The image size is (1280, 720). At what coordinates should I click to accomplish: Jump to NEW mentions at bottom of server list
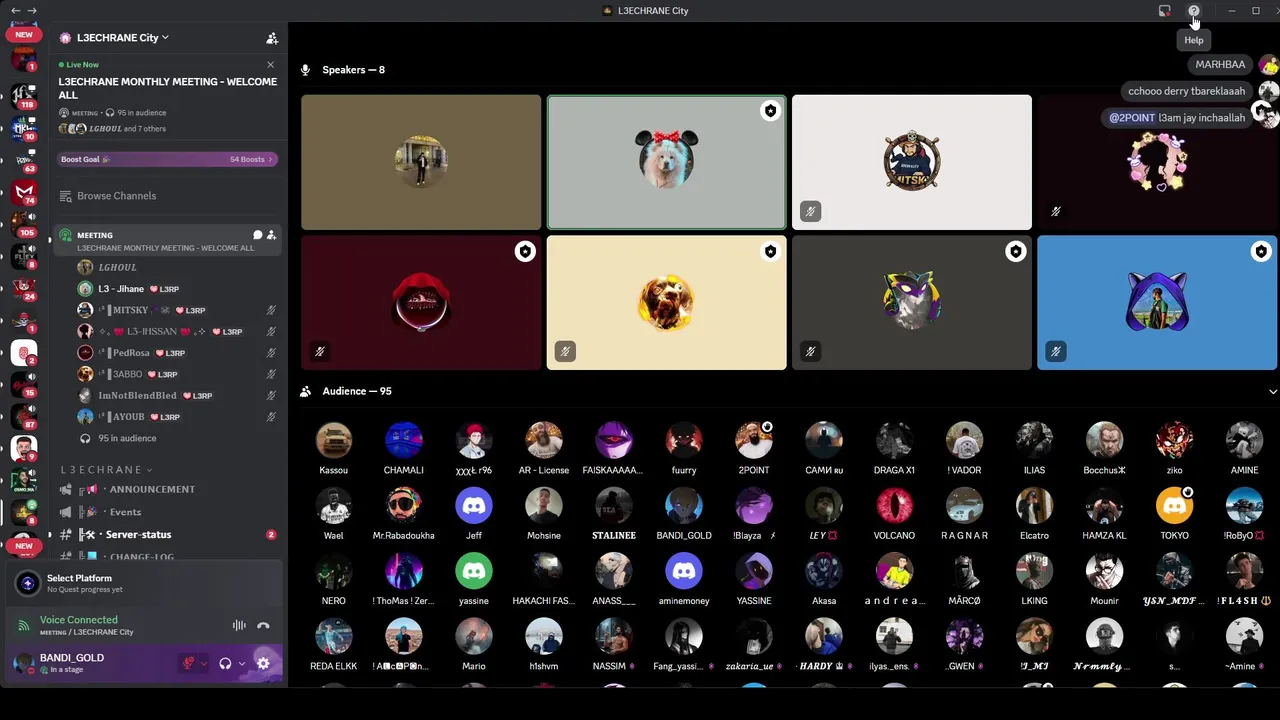pyautogui.click(x=24, y=546)
